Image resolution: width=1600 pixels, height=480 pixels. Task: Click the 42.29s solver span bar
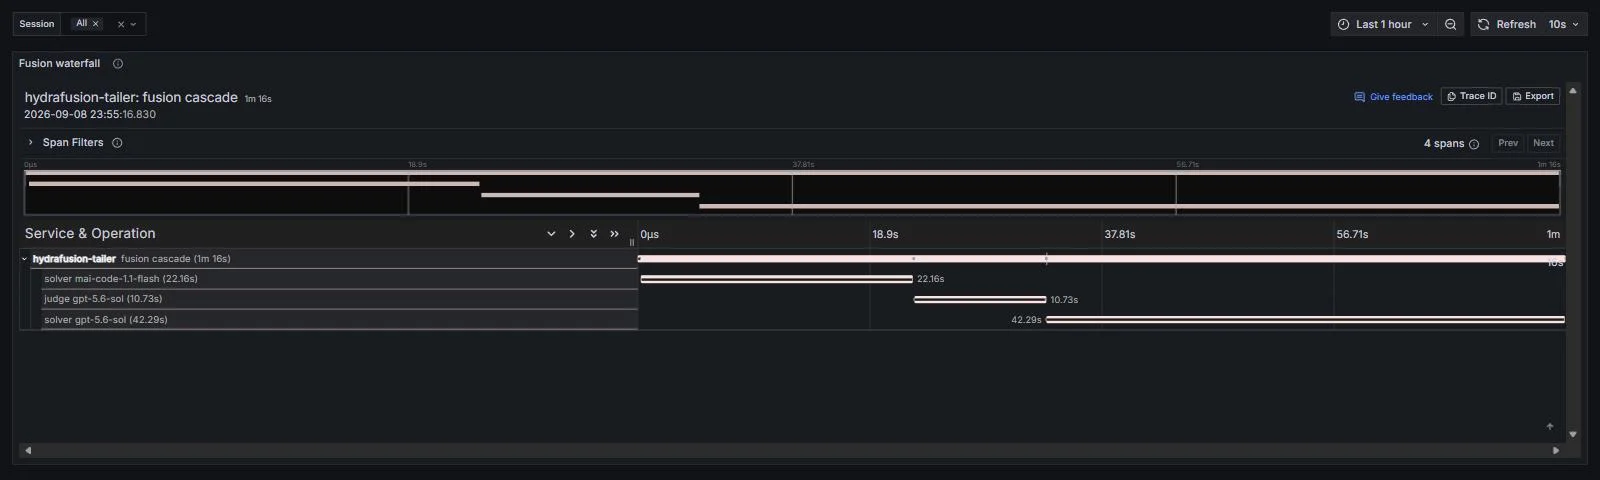(x=1305, y=320)
